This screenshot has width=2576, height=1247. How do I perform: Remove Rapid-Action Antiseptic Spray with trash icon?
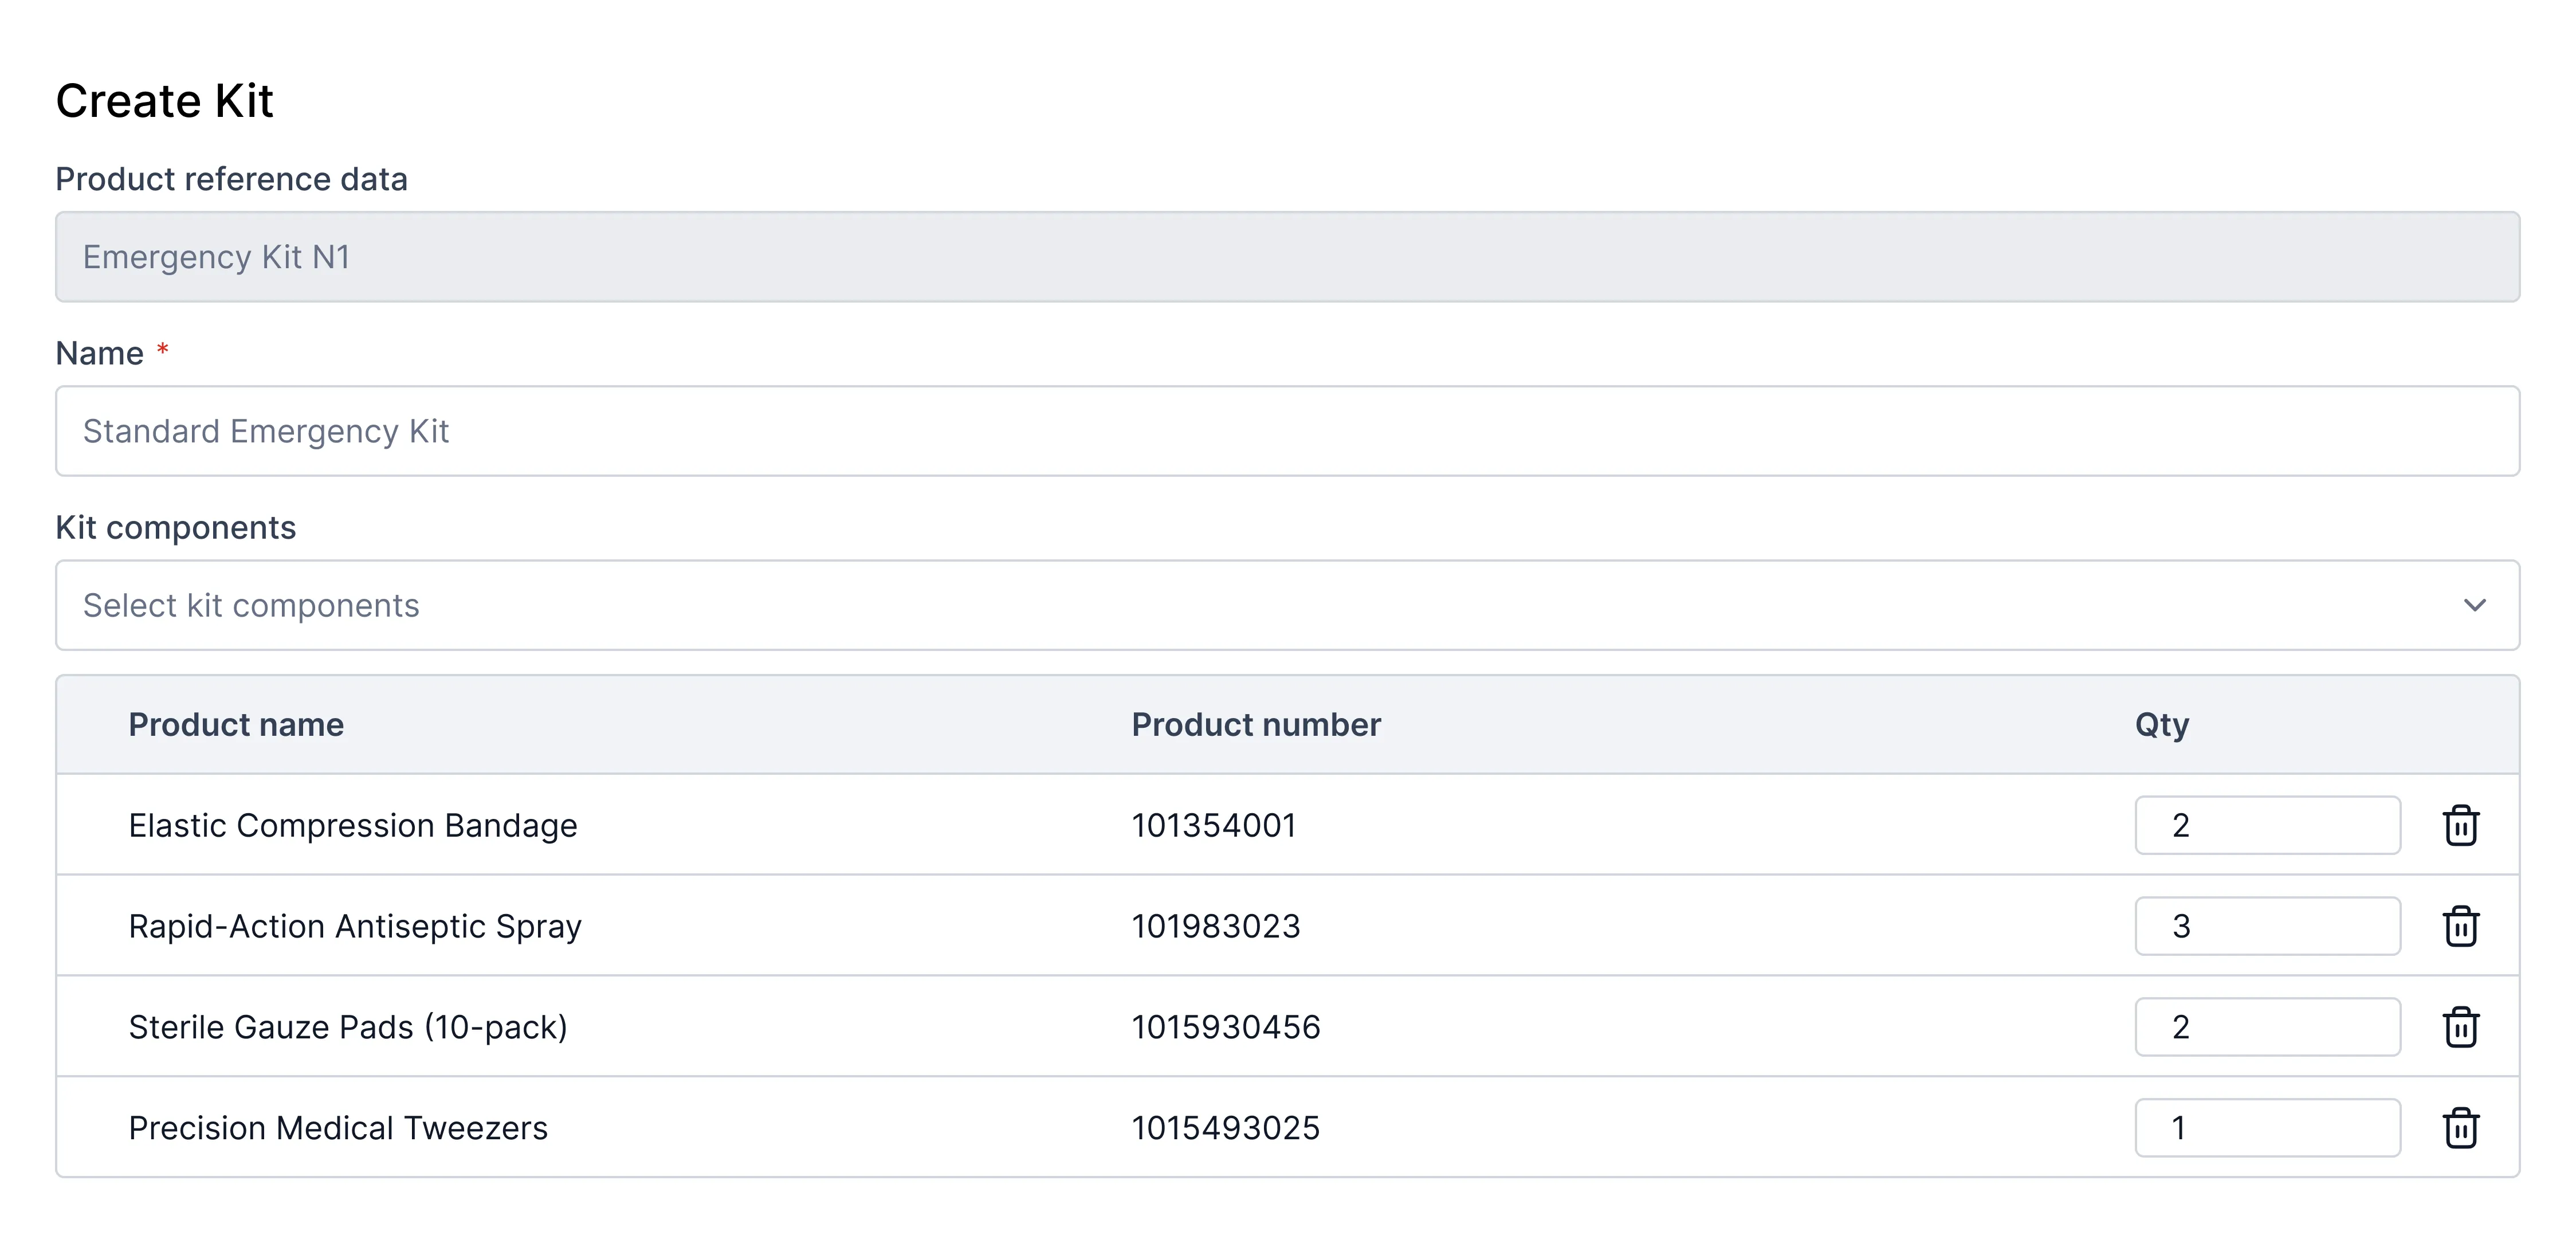[x=2460, y=926]
